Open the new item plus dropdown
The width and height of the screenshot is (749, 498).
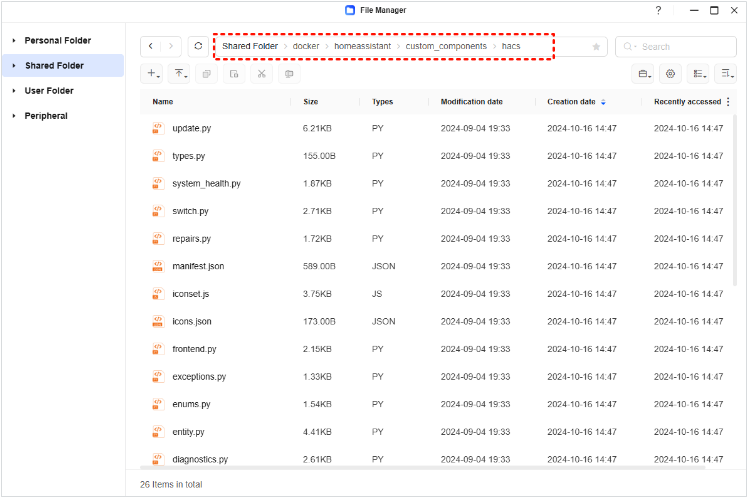coord(152,74)
